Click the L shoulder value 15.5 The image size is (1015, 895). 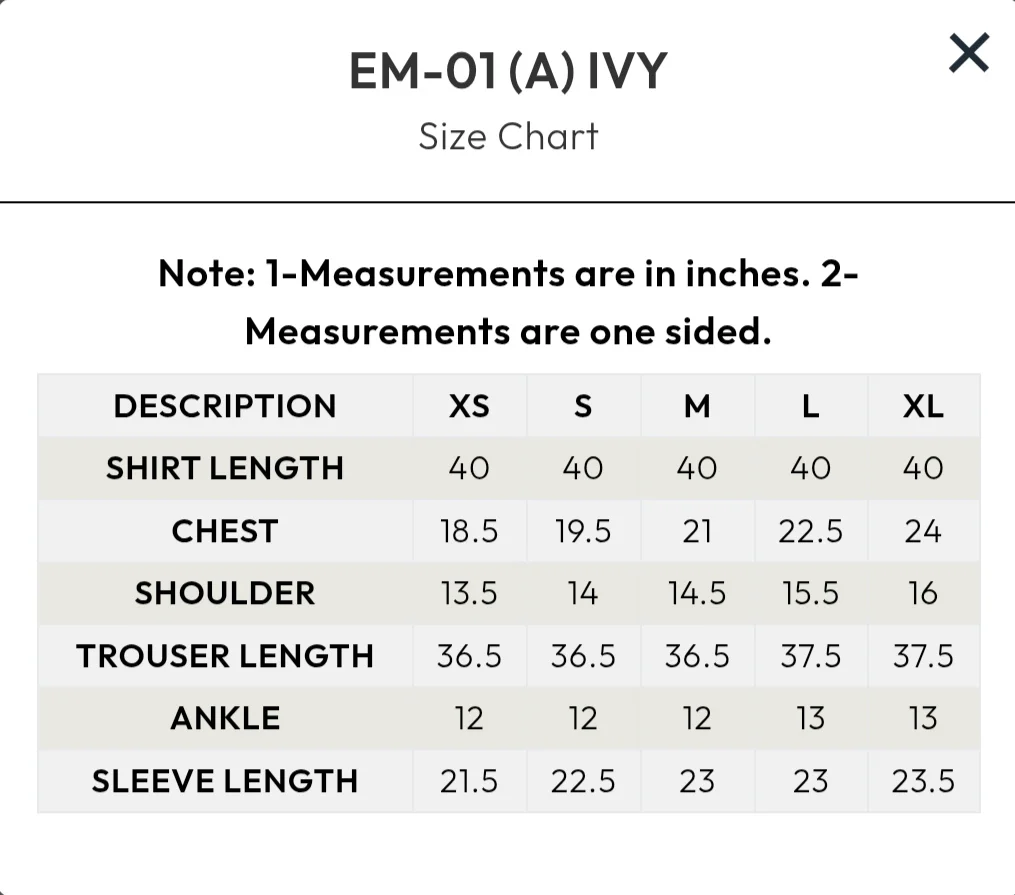point(810,593)
